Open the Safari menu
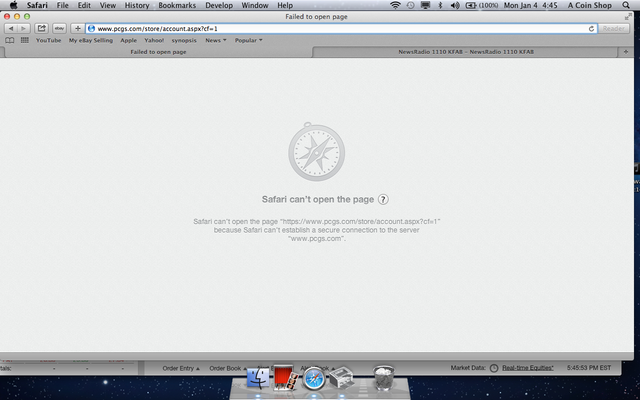Screen dimensions: 640x400 37,5
